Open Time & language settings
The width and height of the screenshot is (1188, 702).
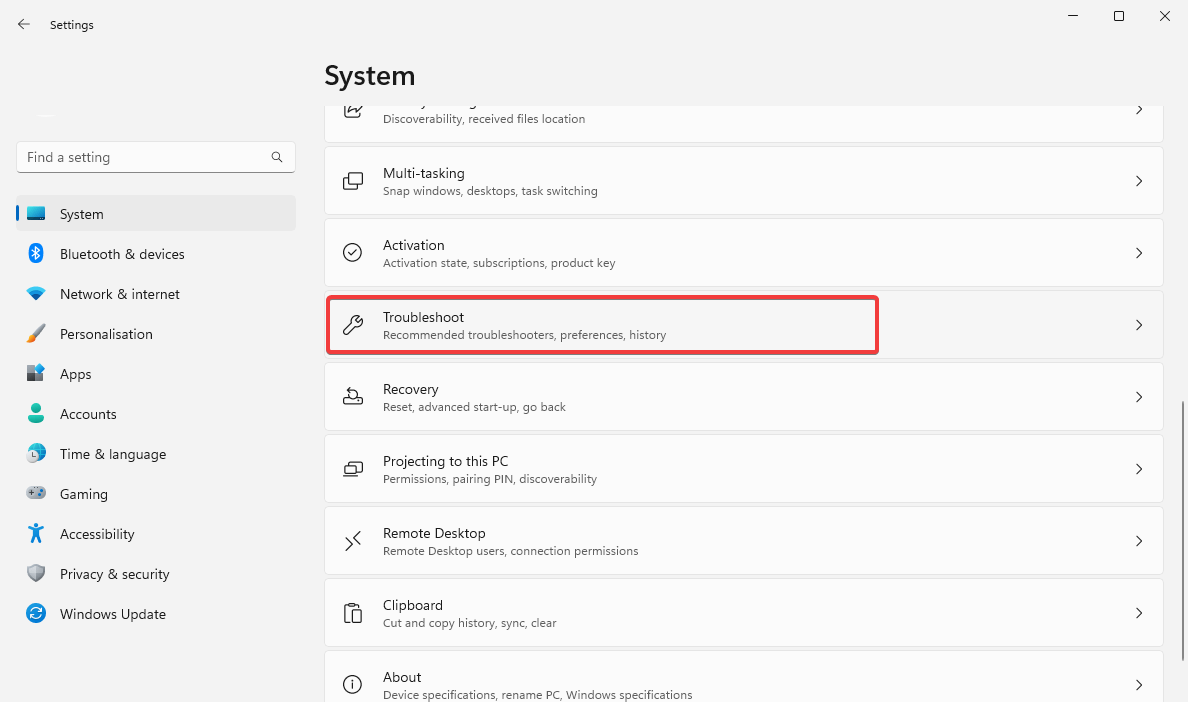pos(156,454)
